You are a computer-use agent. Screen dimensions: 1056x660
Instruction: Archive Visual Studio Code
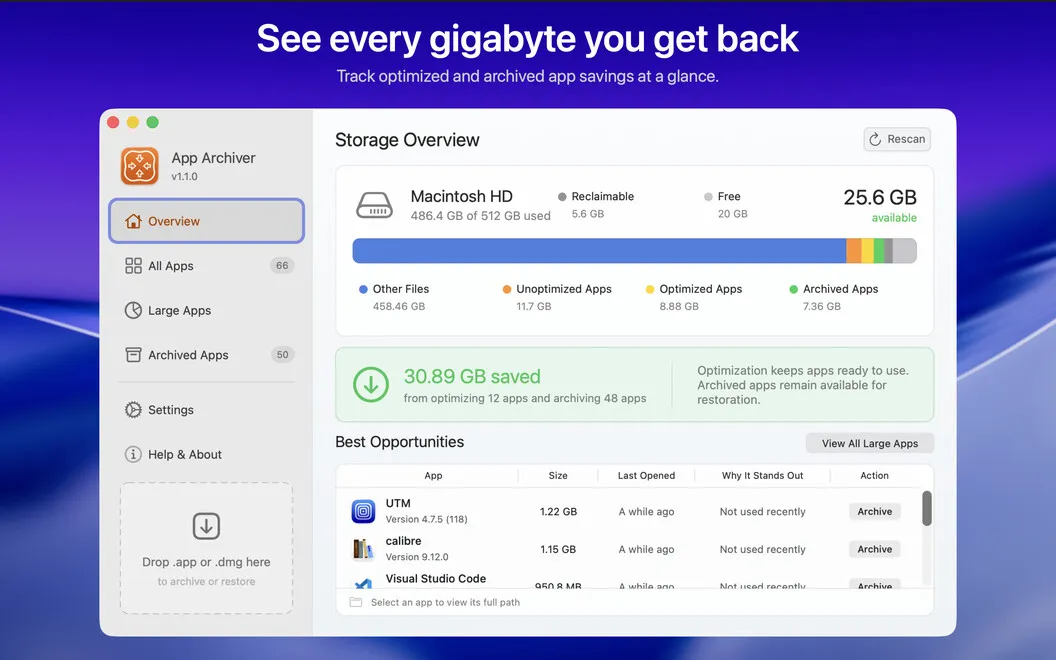pos(874,585)
